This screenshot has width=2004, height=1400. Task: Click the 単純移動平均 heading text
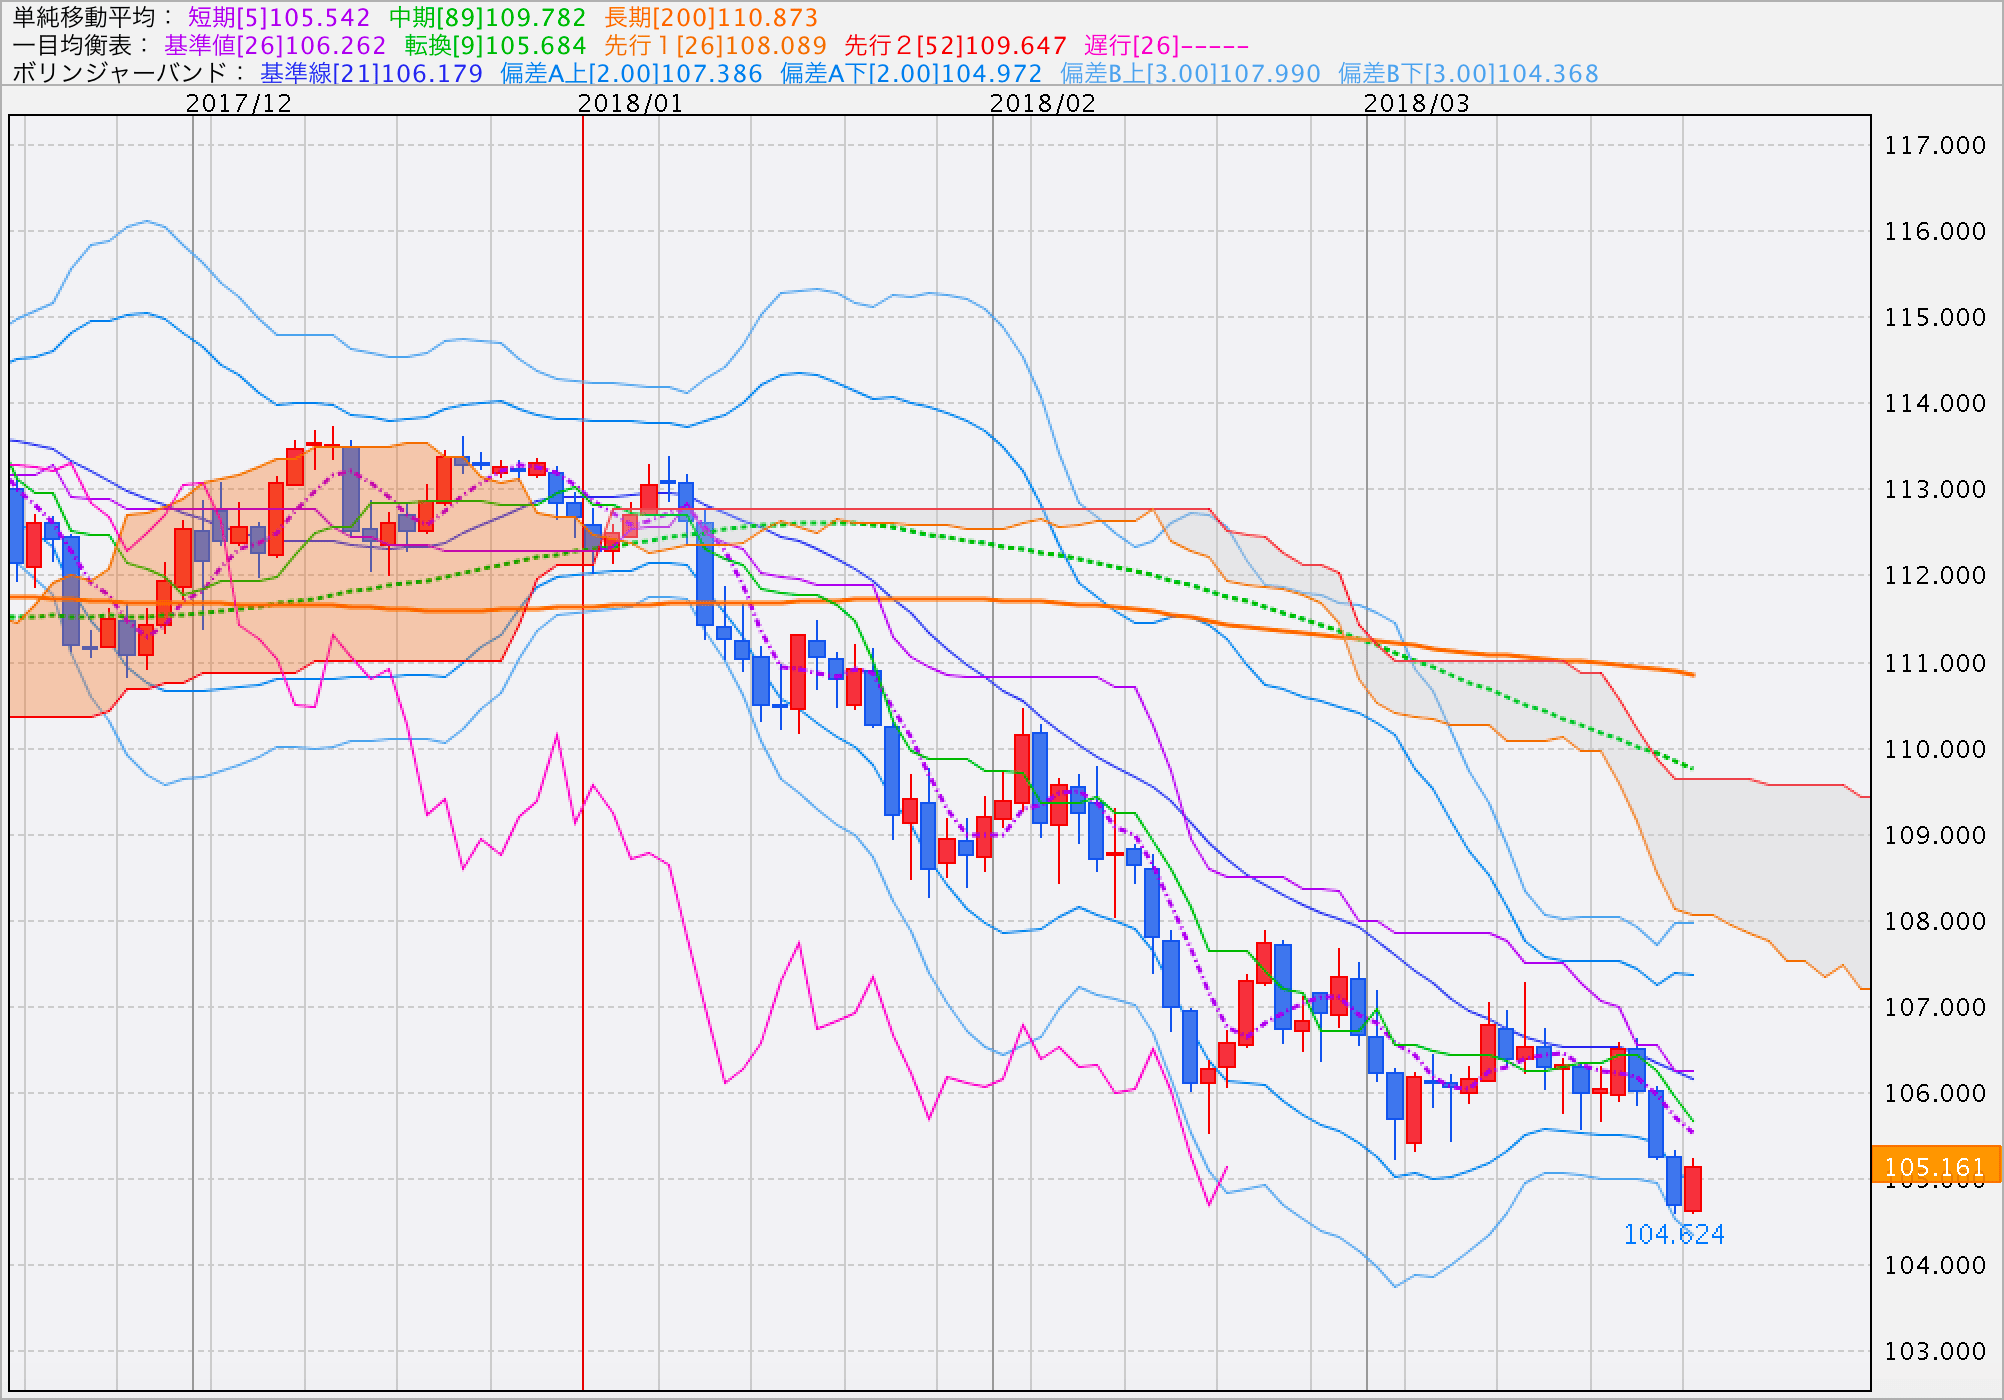coord(85,17)
